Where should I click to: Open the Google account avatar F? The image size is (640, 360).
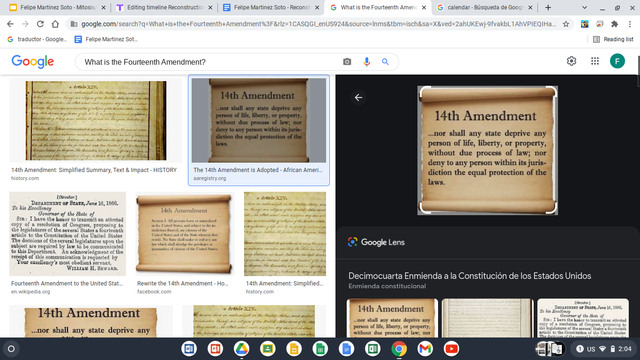[617, 61]
